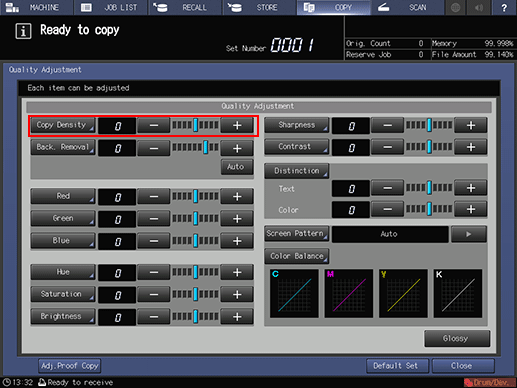Screen dimensions: 517x388
Task: Click the Drum/Dev. status indicator
Action: point(489,382)
